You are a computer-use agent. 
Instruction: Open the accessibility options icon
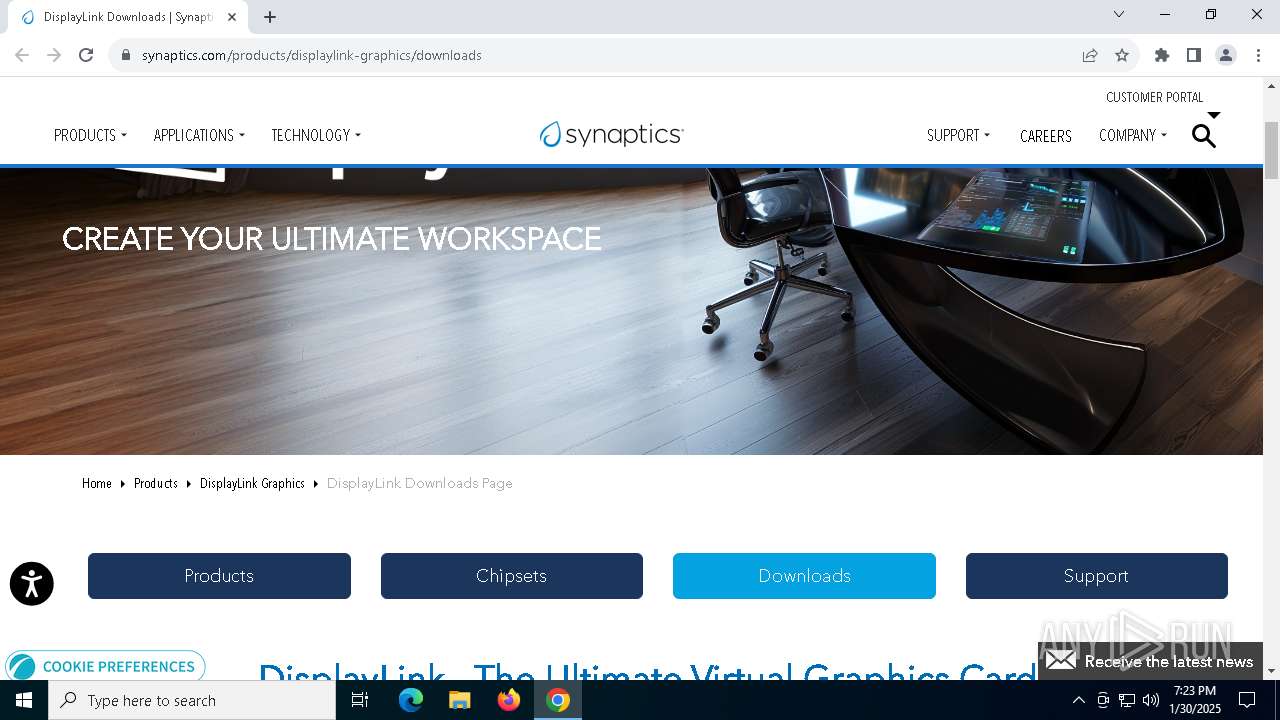click(x=32, y=584)
